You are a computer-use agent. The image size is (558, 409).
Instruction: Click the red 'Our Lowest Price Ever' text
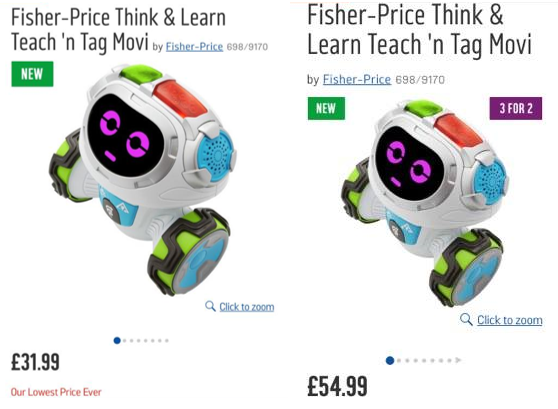pyautogui.click(x=56, y=392)
